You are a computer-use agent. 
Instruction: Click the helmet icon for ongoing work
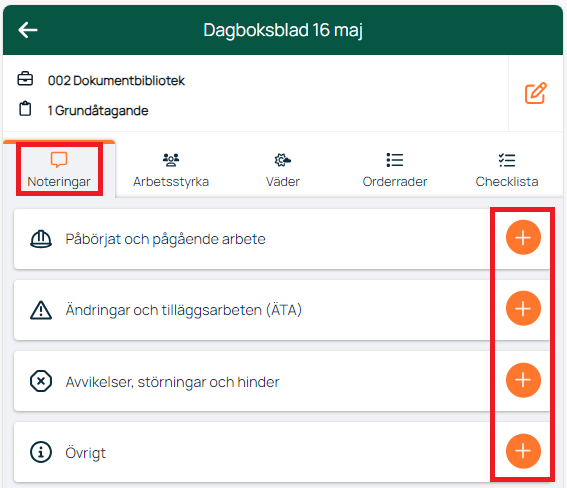coord(41,239)
